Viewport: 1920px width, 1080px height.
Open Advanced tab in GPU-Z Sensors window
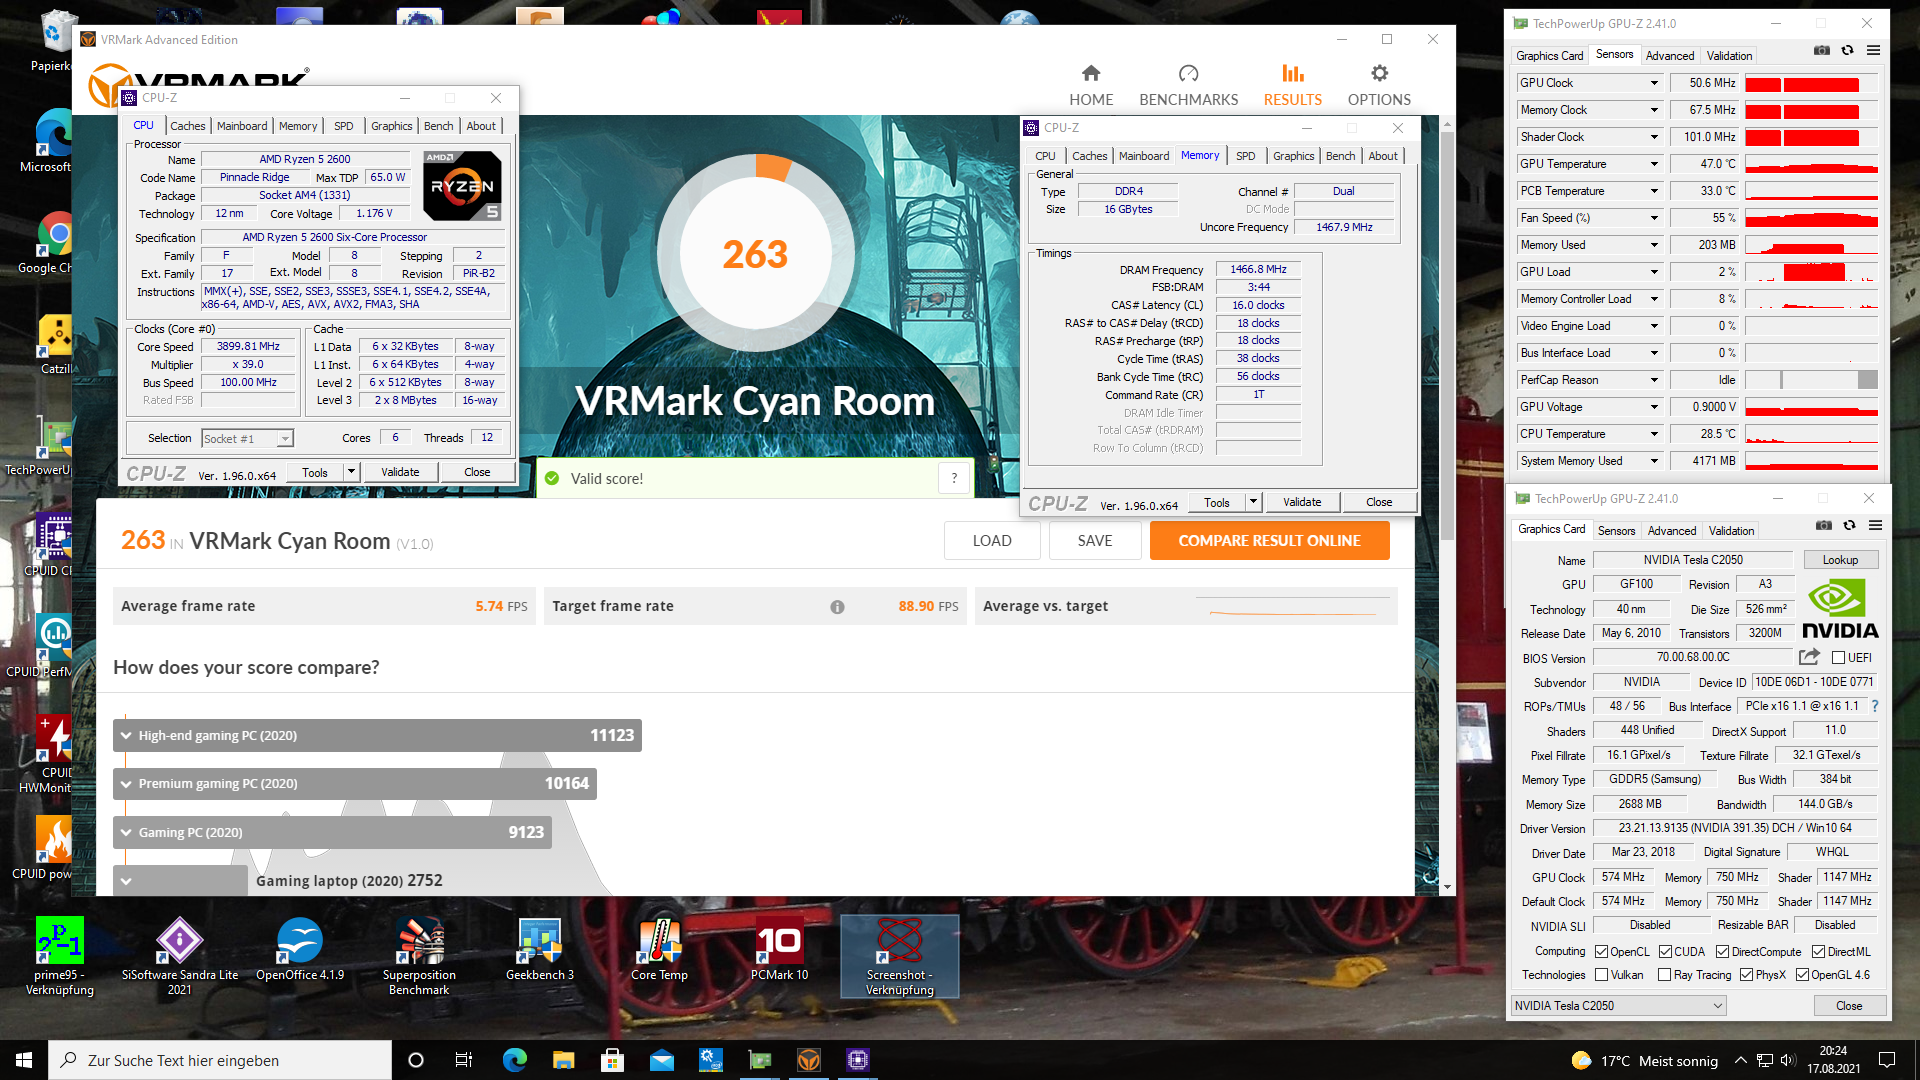pyautogui.click(x=1670, y=56)
